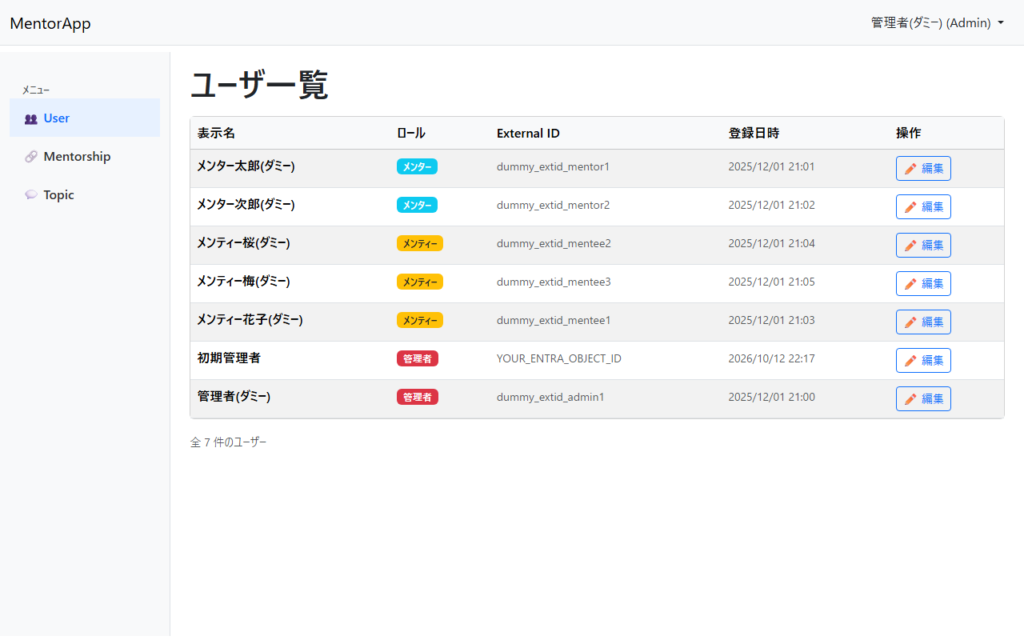
Task: Click the メンティー badge for メンティー桜(ダミー)
Action: point(420,244)
